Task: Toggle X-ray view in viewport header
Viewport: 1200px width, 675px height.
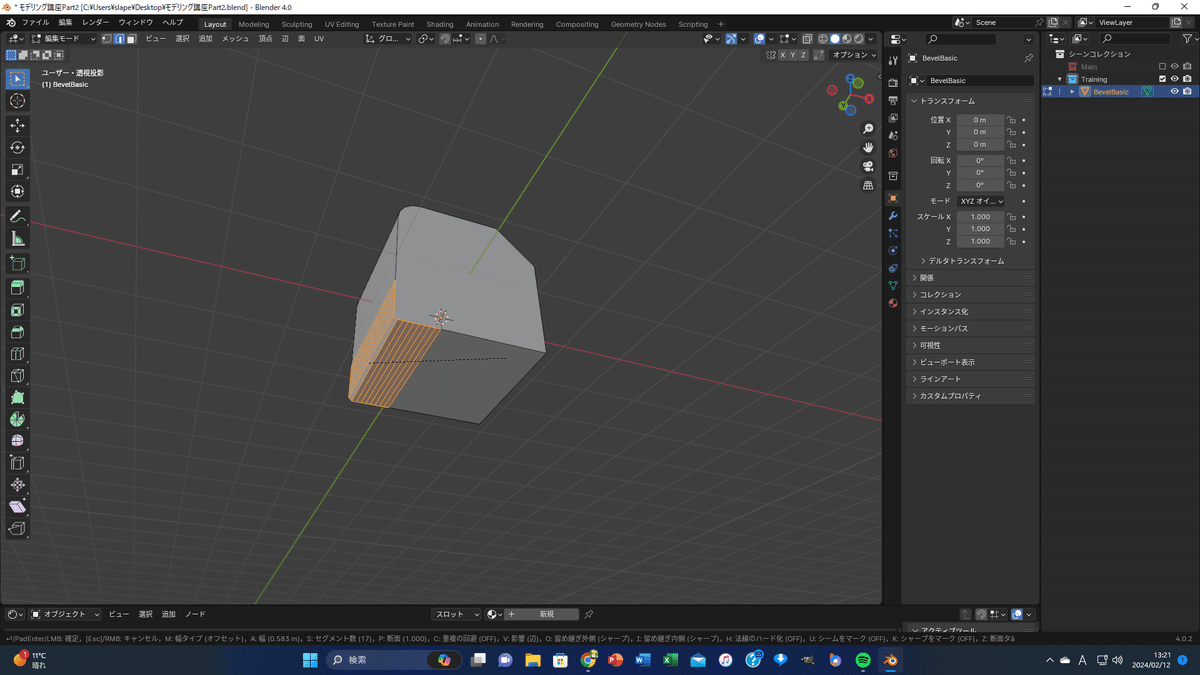Action: point(807,39)
